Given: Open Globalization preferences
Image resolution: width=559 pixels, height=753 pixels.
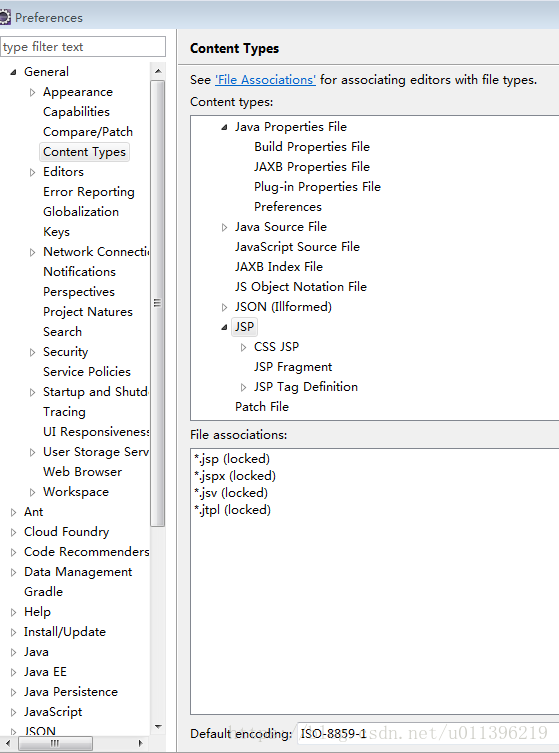Looking at the screenshot, I should coord(81,212).
